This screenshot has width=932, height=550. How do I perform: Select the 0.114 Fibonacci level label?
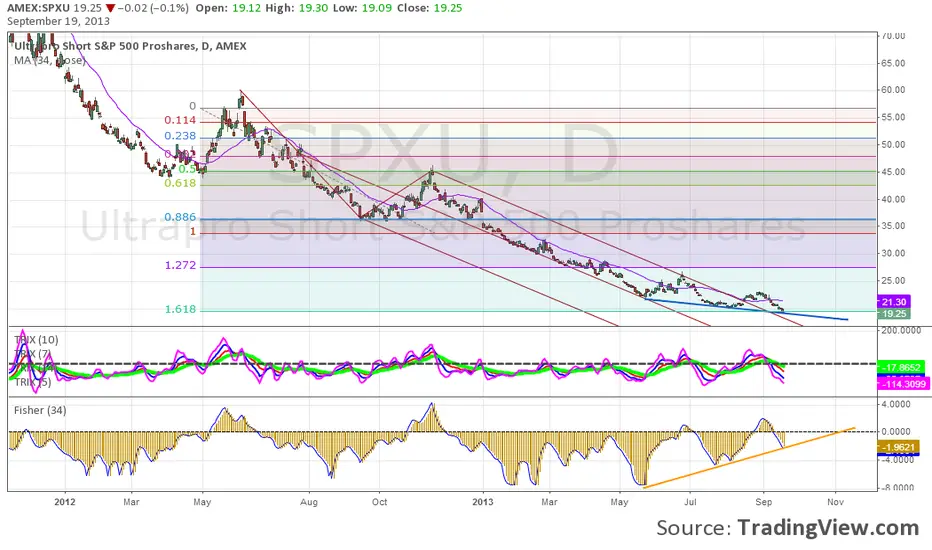pos(180,121)
